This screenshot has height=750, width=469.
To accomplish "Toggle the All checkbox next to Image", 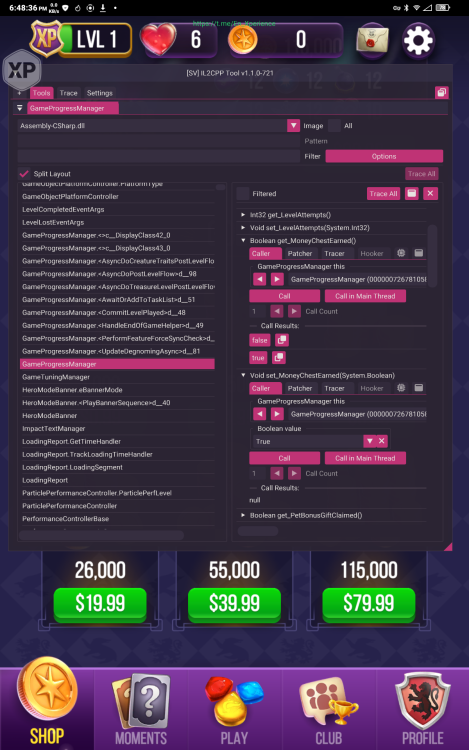I will [x=335, y=126].
